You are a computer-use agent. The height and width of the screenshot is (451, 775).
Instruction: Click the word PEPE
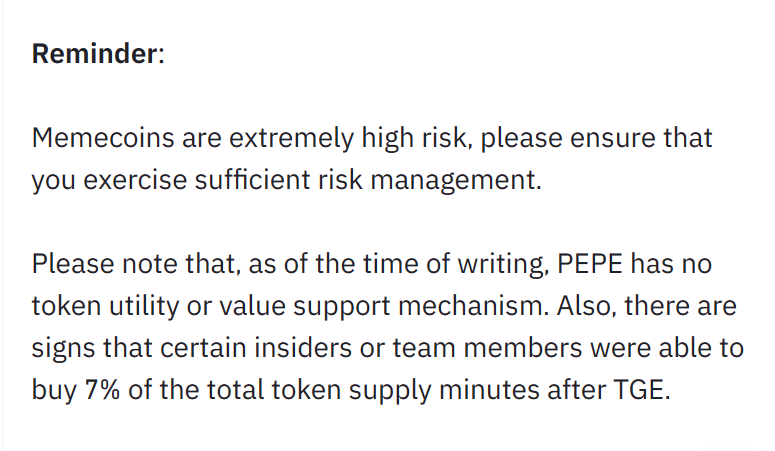pyautogui.click(x=590, y=264)
